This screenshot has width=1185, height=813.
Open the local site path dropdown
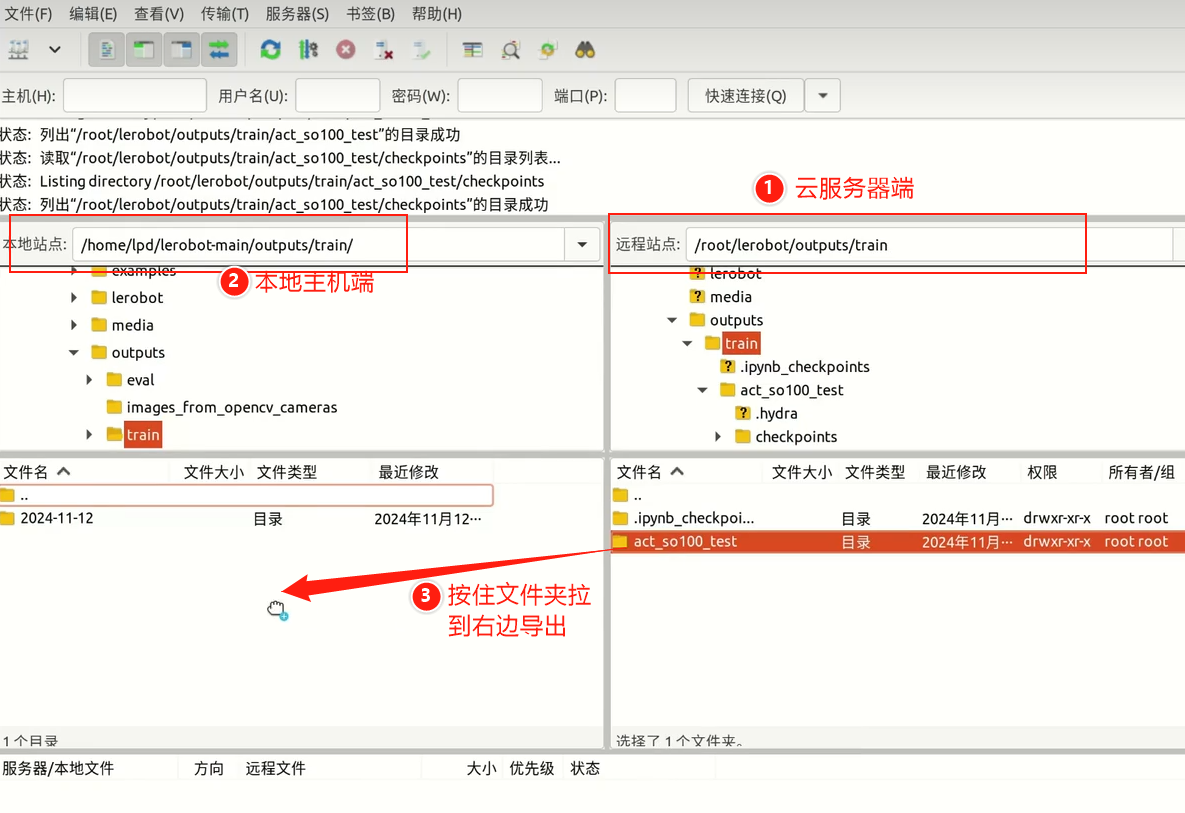[x=582, y=245]
